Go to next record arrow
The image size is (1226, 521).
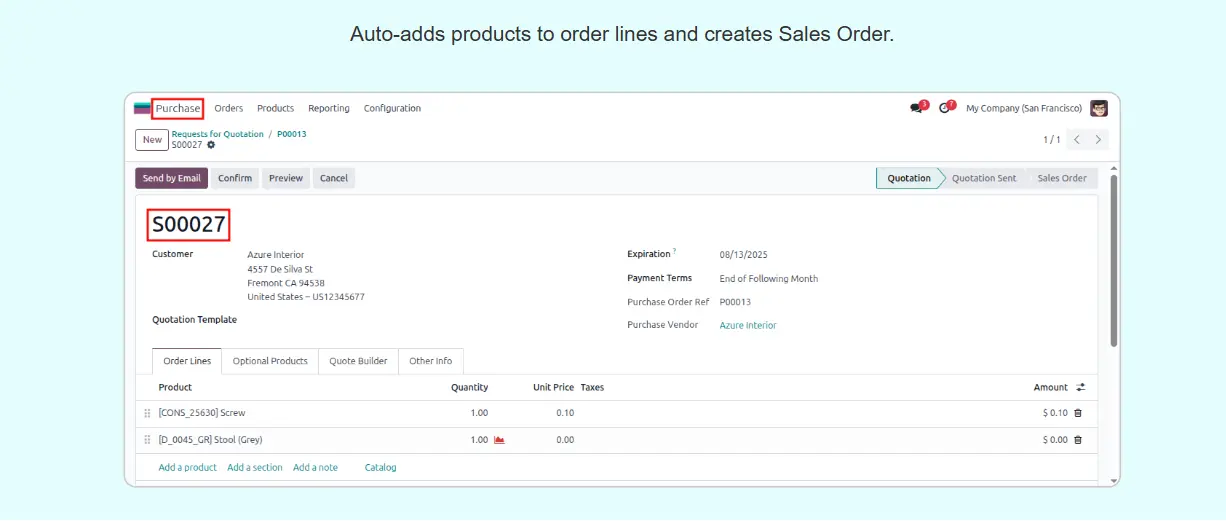[1098, 140]
